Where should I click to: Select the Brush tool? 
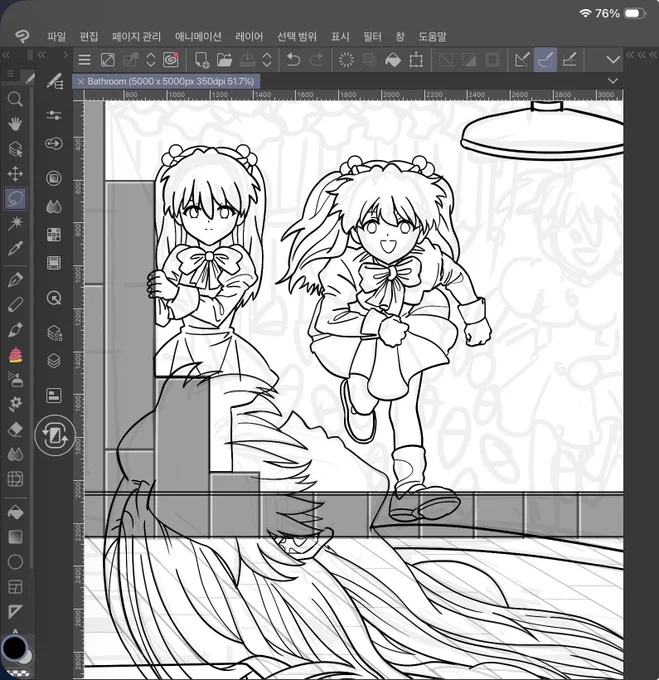tap(15, 330)
